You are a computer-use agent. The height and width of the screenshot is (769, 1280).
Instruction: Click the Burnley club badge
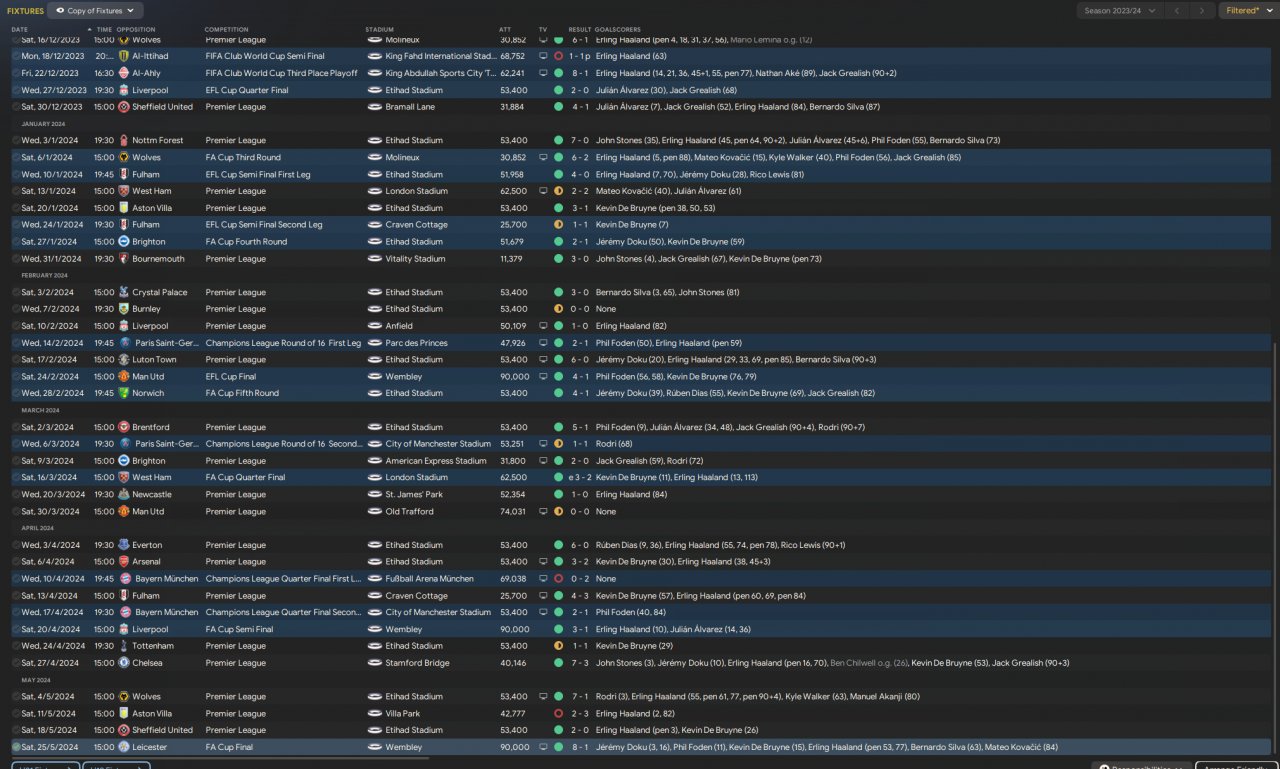click(x=124, y=309)
